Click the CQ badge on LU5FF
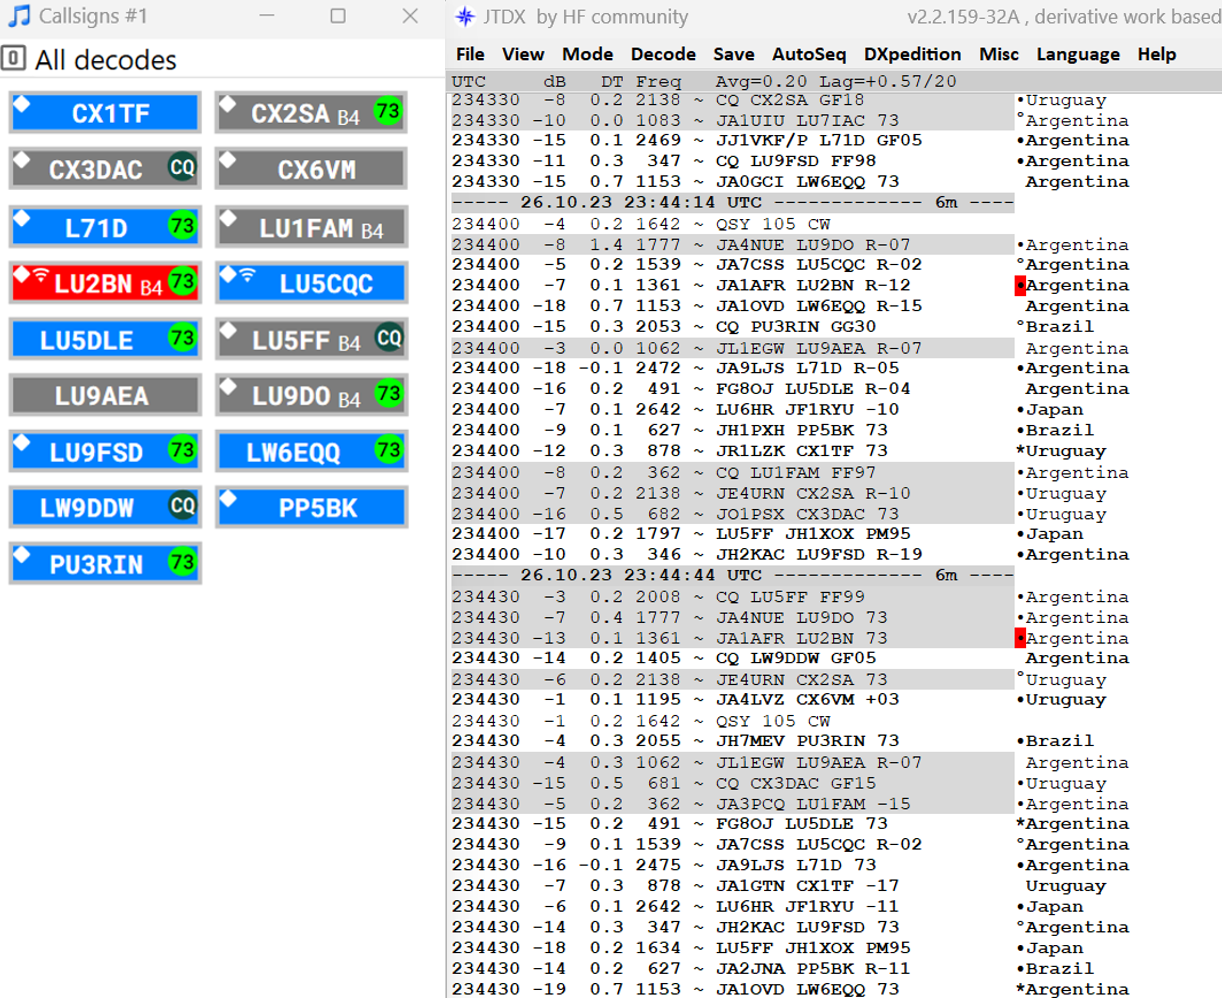 click(x=388, y=337)
